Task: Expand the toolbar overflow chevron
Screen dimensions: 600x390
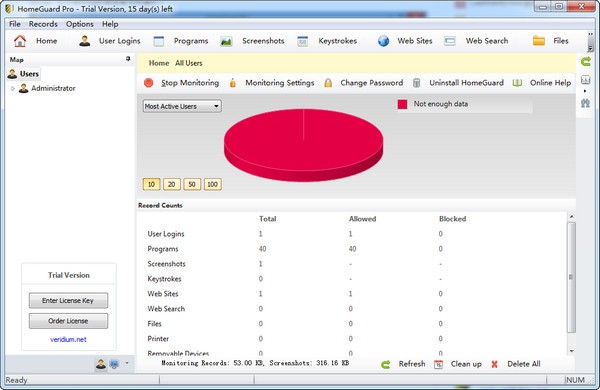Action: tap(590, 41)
